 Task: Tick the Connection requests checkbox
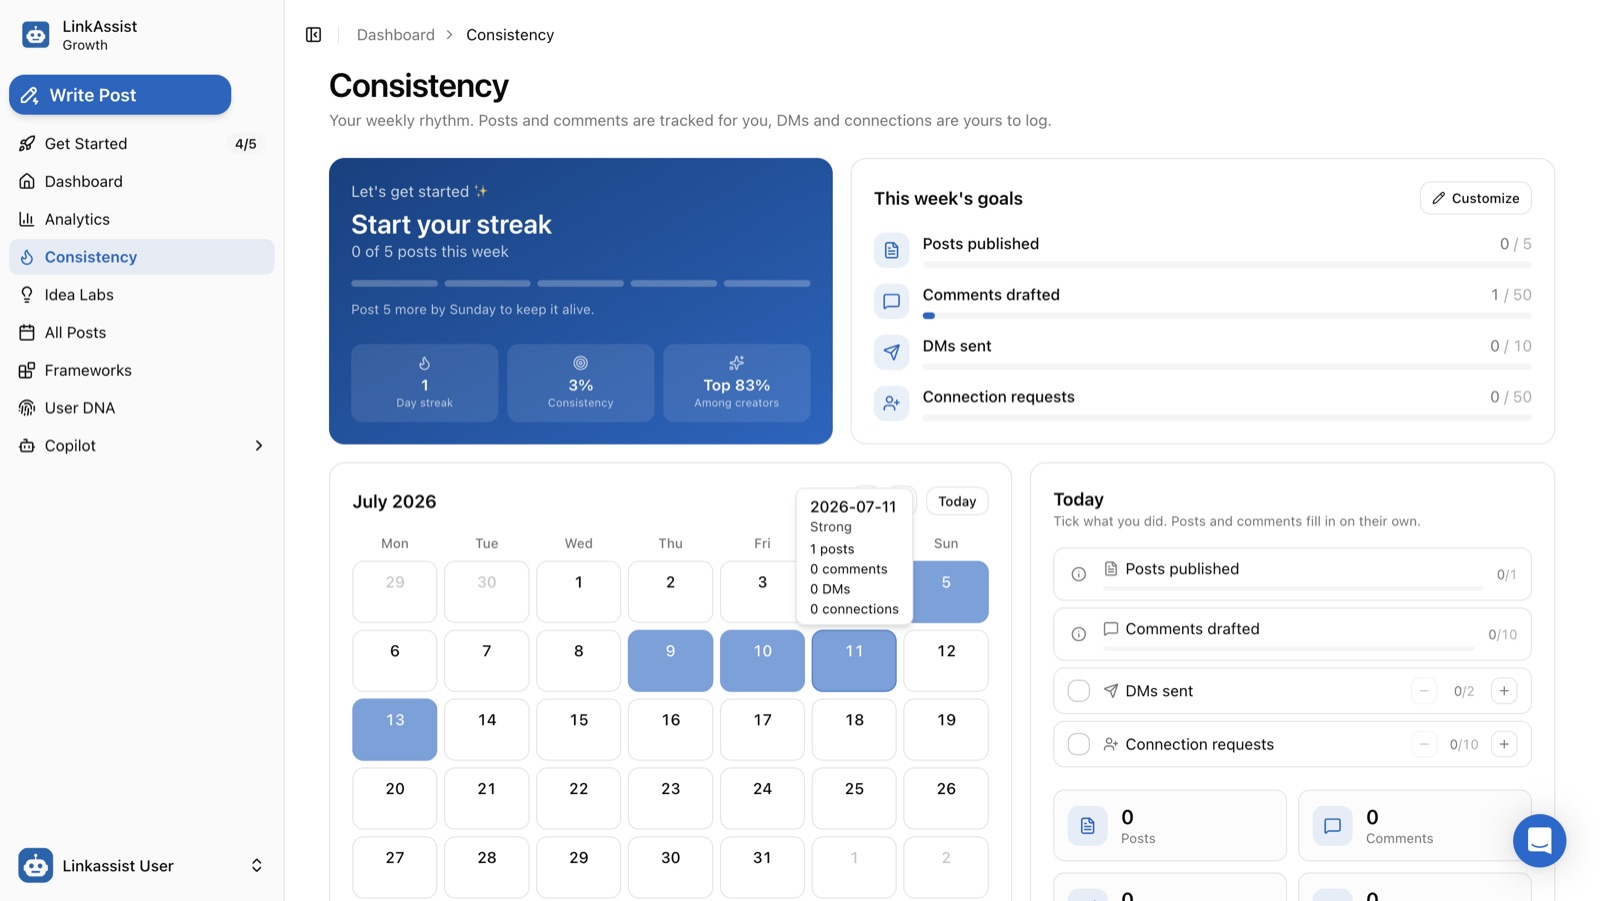coord(1078,744)
